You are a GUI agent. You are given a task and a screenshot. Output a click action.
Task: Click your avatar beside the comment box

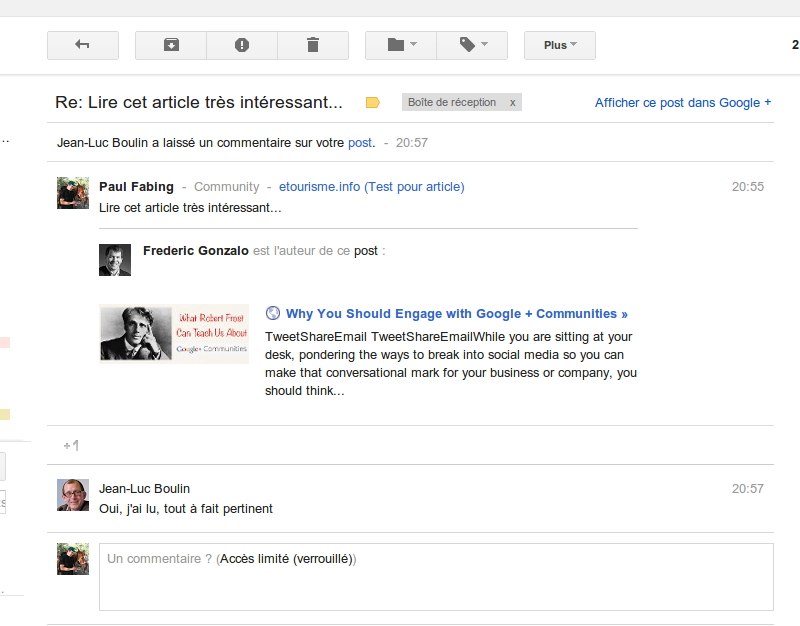point(73,559)
